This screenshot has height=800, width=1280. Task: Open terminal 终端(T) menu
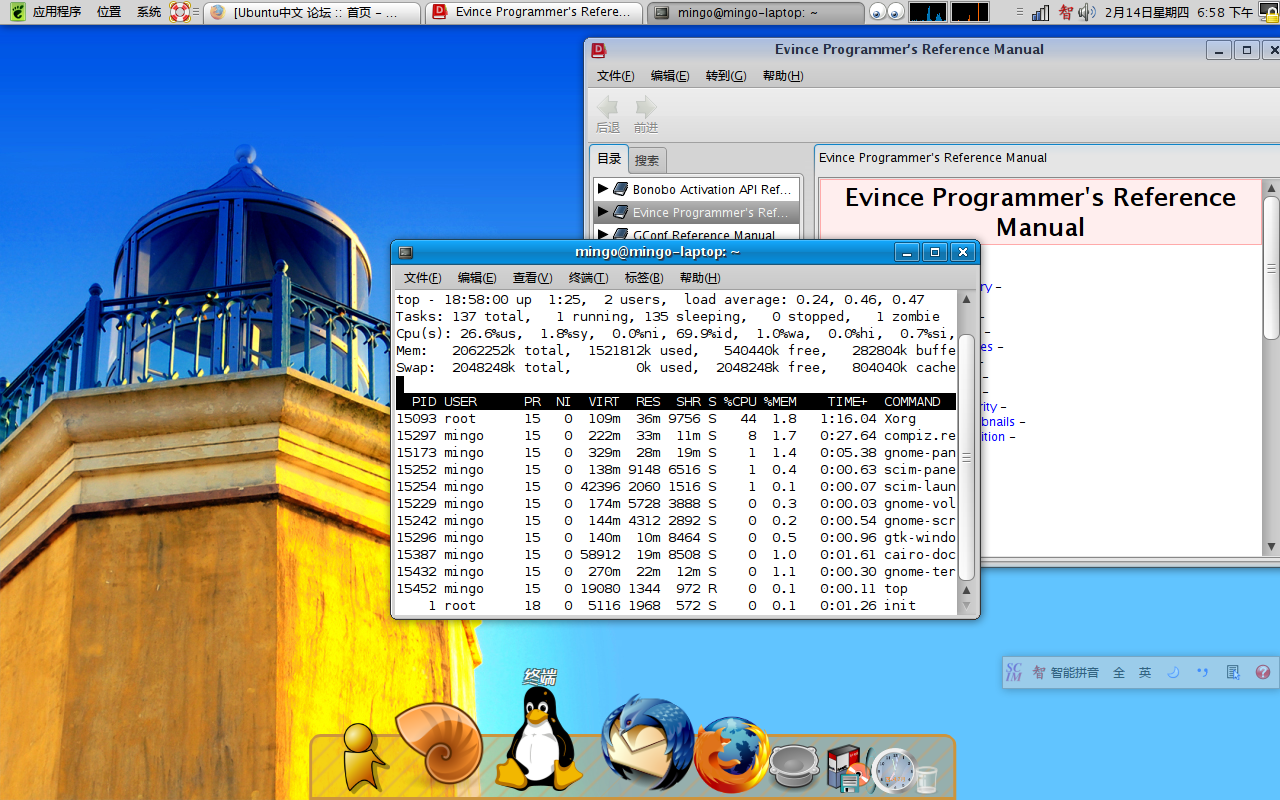coord(588,278)
